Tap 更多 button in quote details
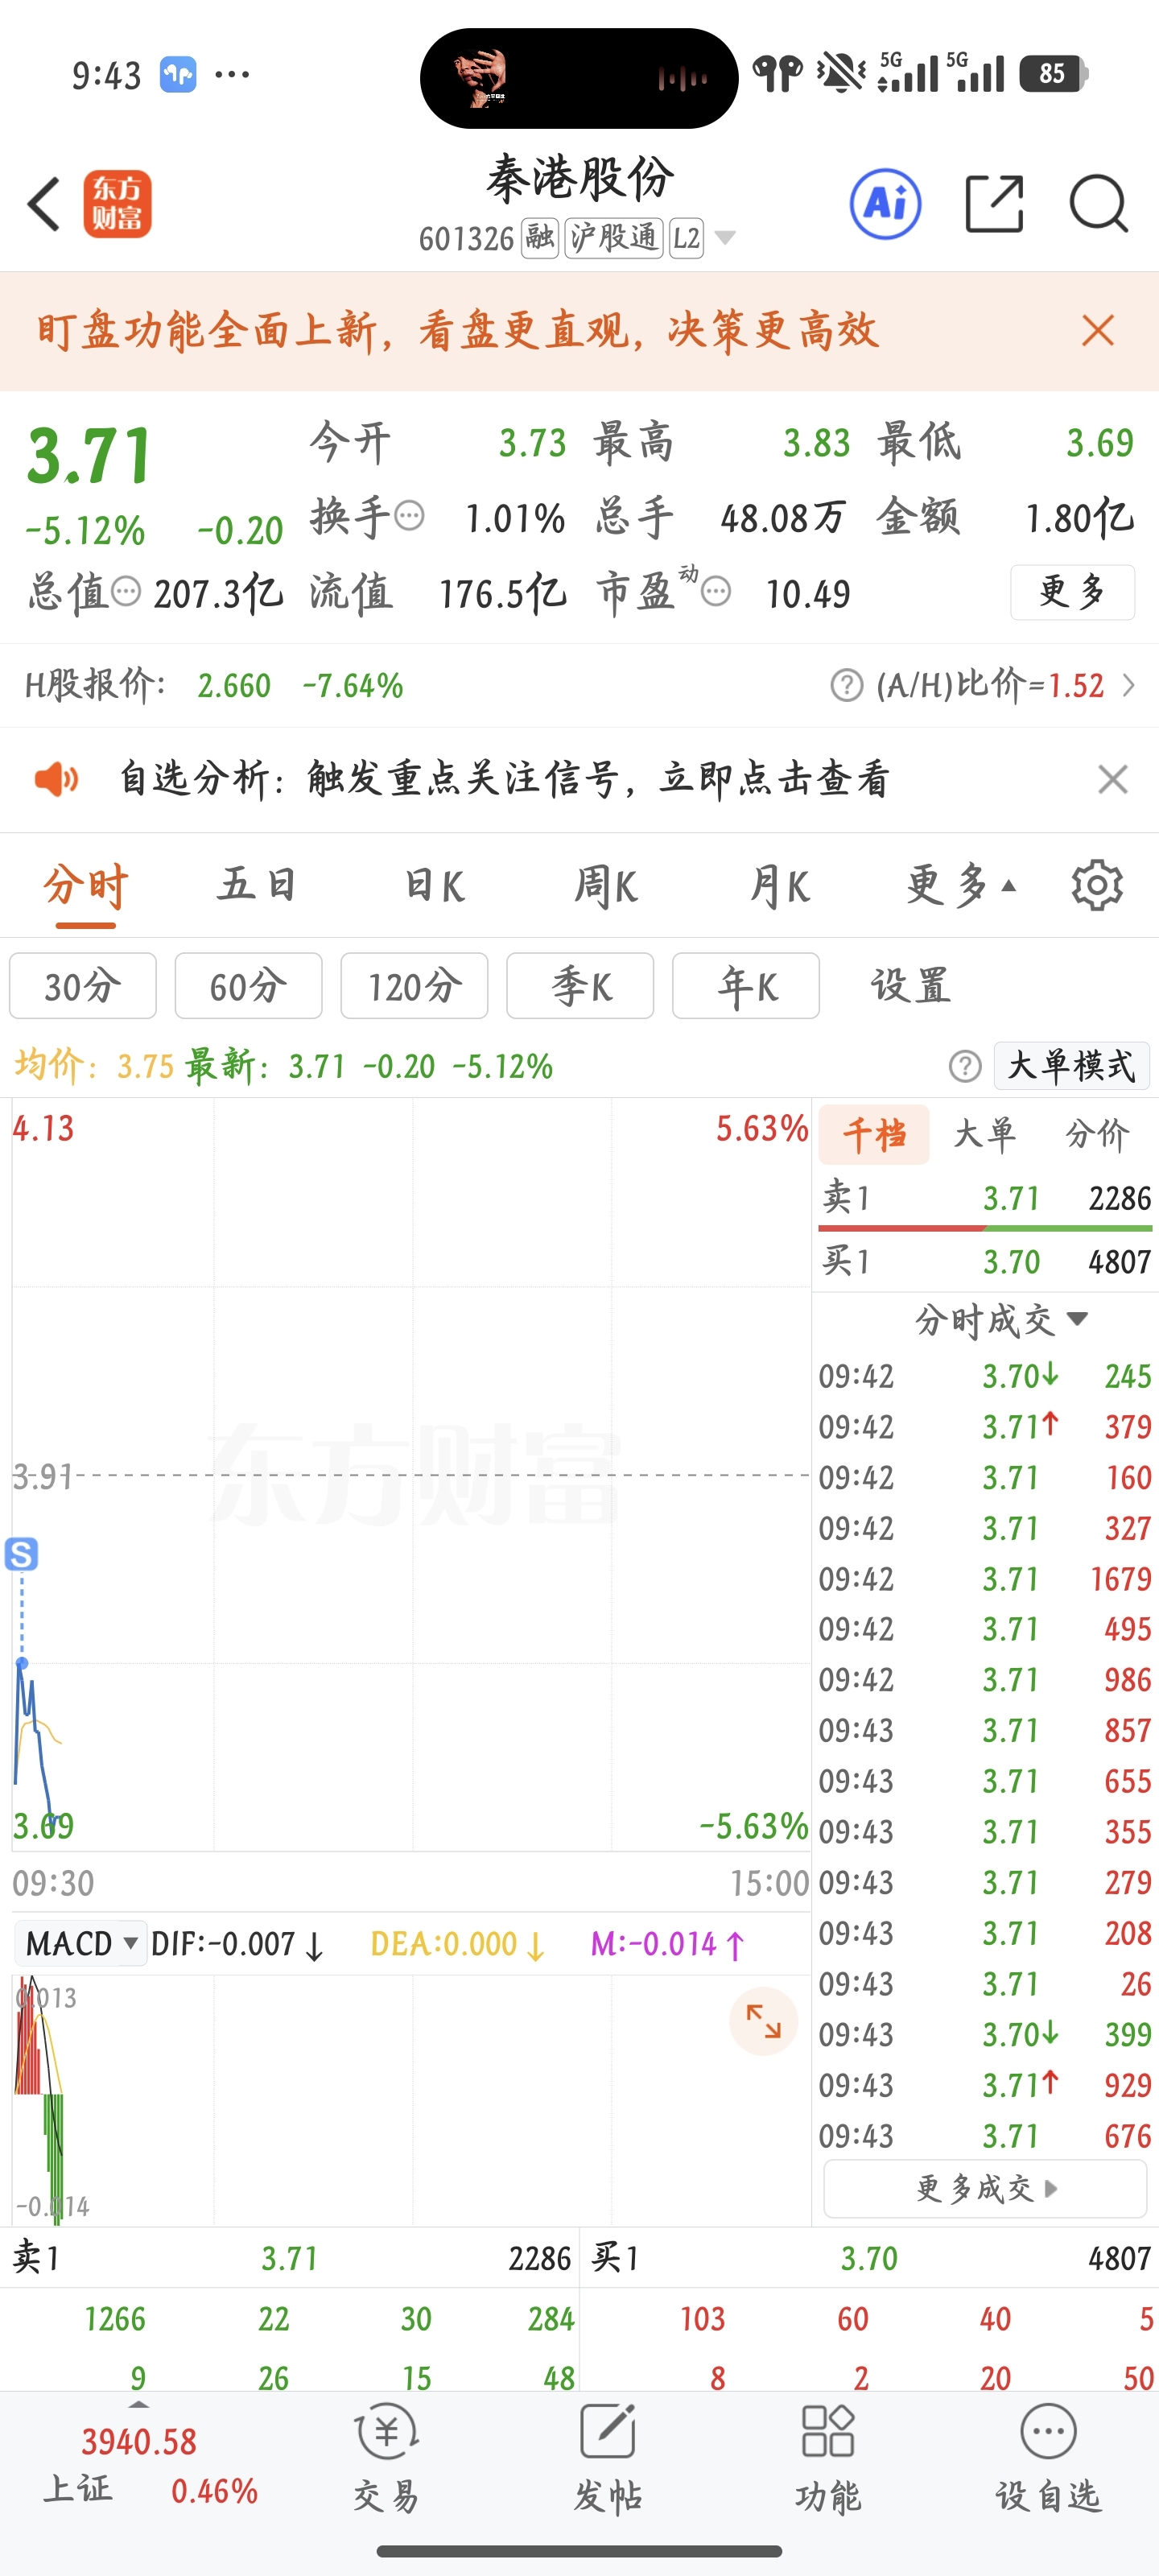 click(x=1072, y=592)
